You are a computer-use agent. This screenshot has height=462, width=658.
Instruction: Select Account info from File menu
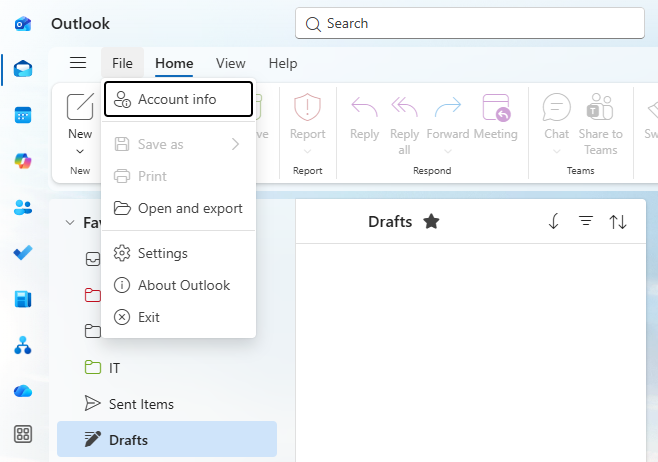pos(178,99)
